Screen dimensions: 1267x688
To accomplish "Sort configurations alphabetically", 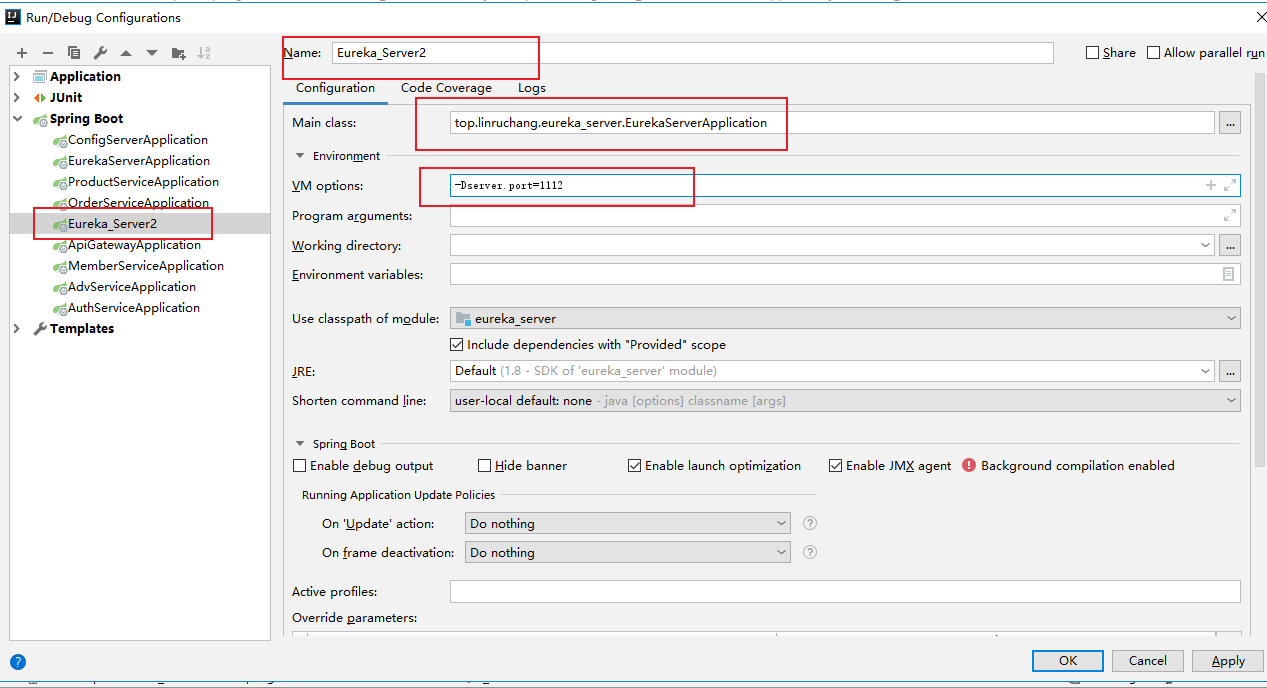I will [x=204, y=53].
